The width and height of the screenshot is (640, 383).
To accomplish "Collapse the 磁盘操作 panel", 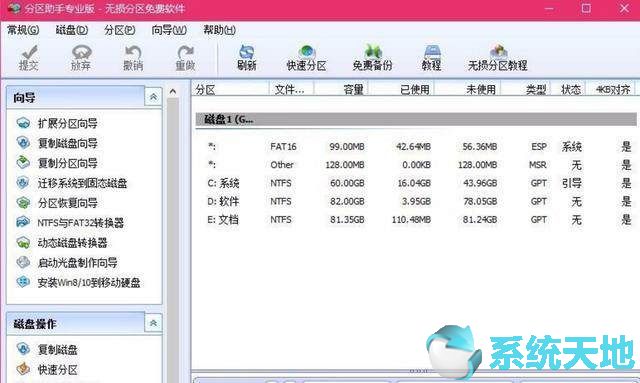I will coord(153,323).
